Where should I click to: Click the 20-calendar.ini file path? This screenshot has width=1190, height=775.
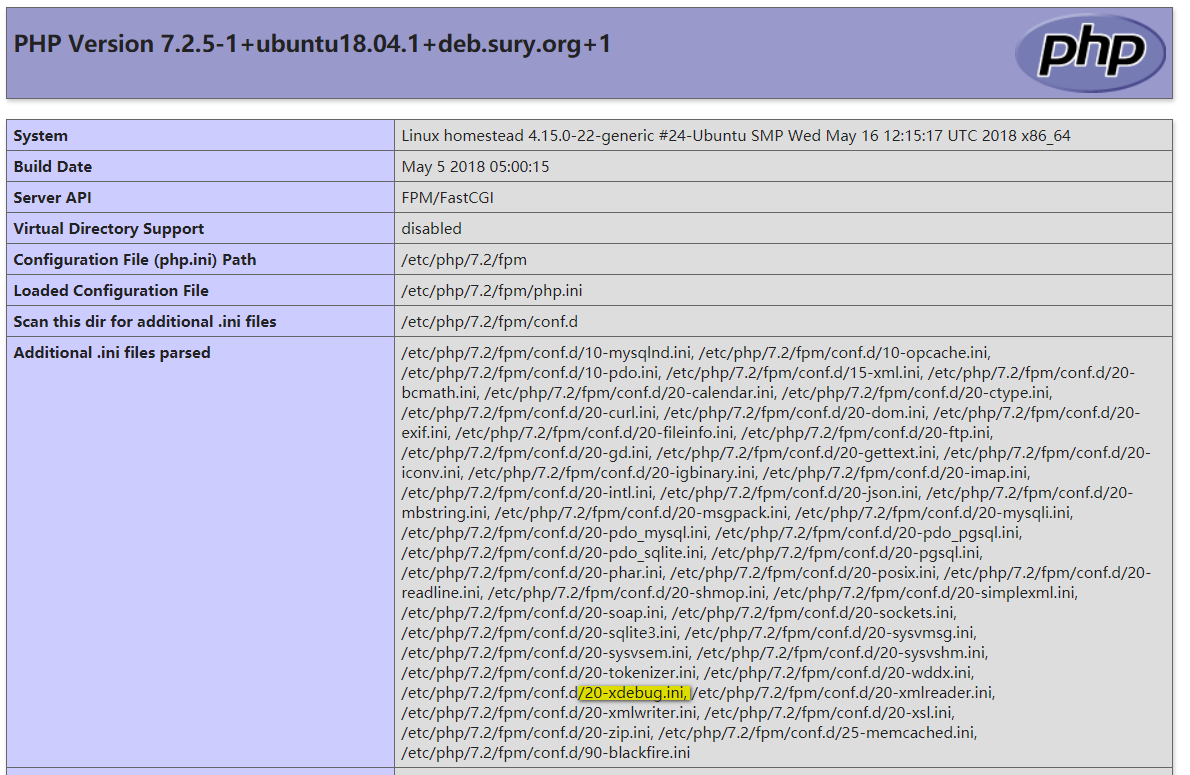click(x=629, y=393)
